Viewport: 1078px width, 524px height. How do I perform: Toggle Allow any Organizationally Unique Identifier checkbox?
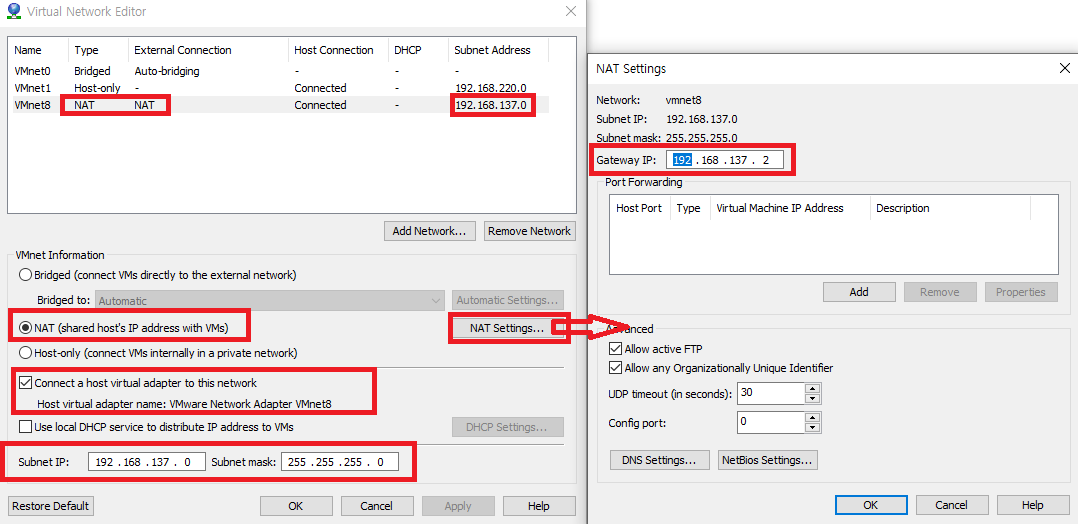tap(615, 368)
